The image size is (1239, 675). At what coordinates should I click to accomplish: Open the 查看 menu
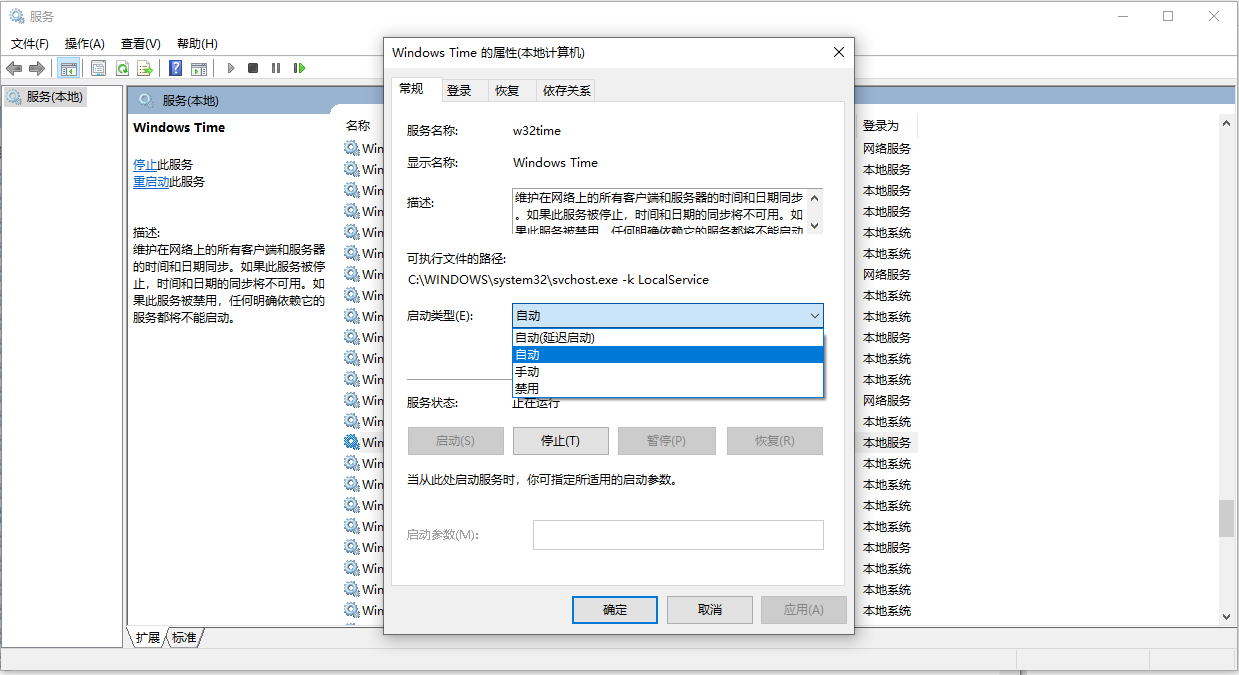[x=139, y=43]
